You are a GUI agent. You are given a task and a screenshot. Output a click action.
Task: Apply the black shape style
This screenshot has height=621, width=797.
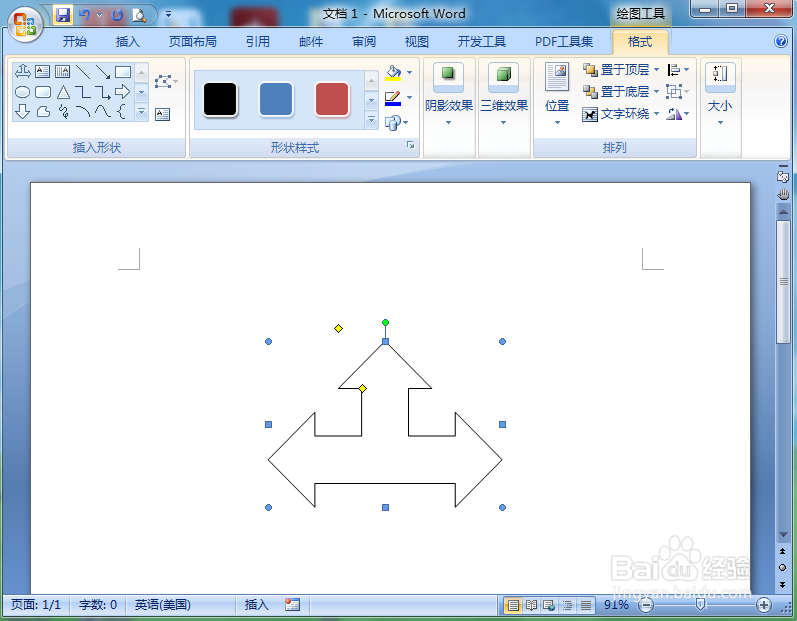coord(220,100)
